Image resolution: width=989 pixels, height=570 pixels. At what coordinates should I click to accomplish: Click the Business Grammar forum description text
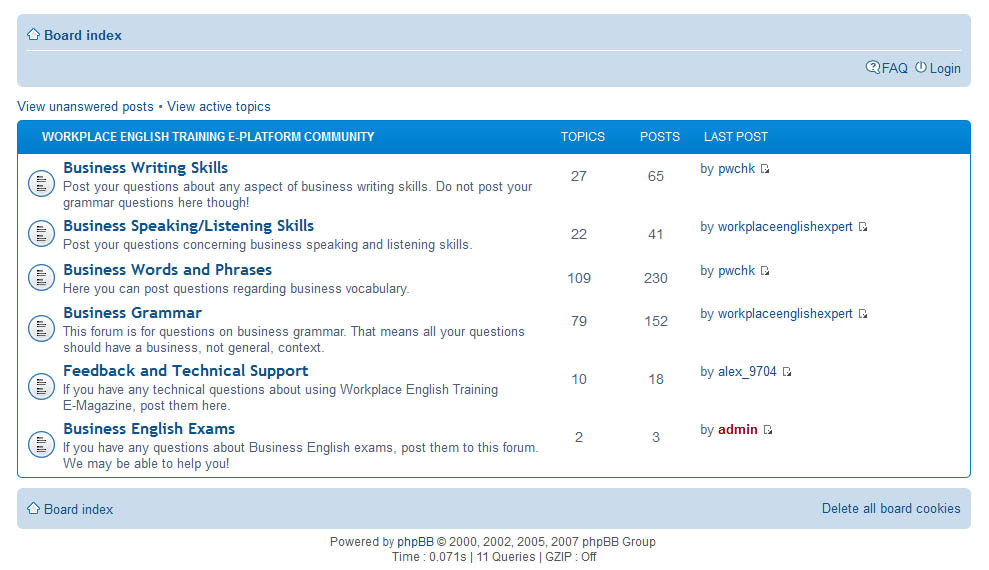click(293, 340)
